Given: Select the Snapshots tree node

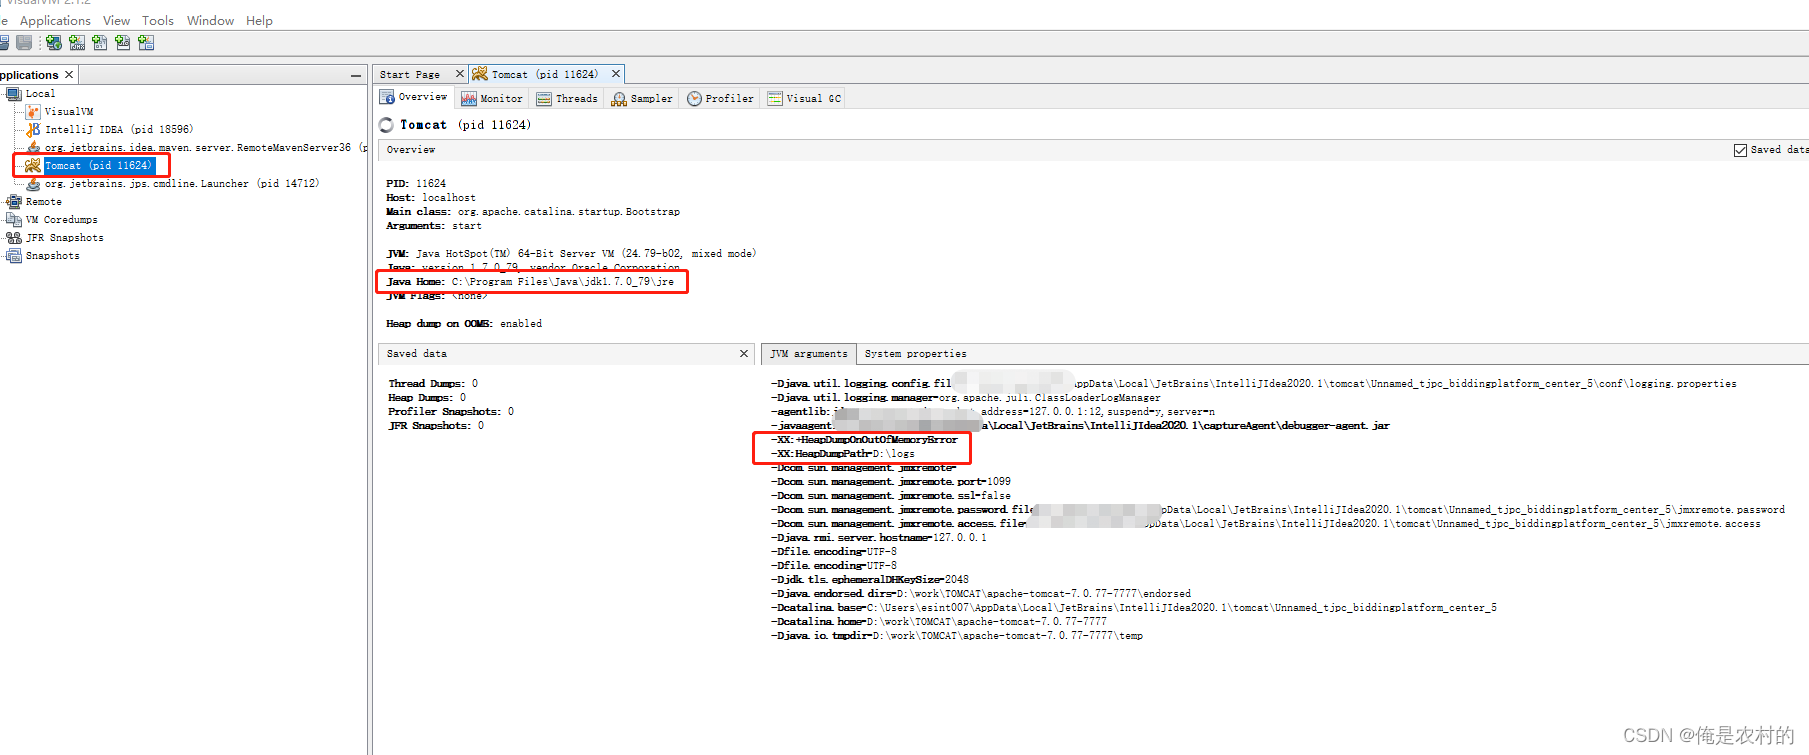Looking at the screenshot, I should click(x=52, y=256).
